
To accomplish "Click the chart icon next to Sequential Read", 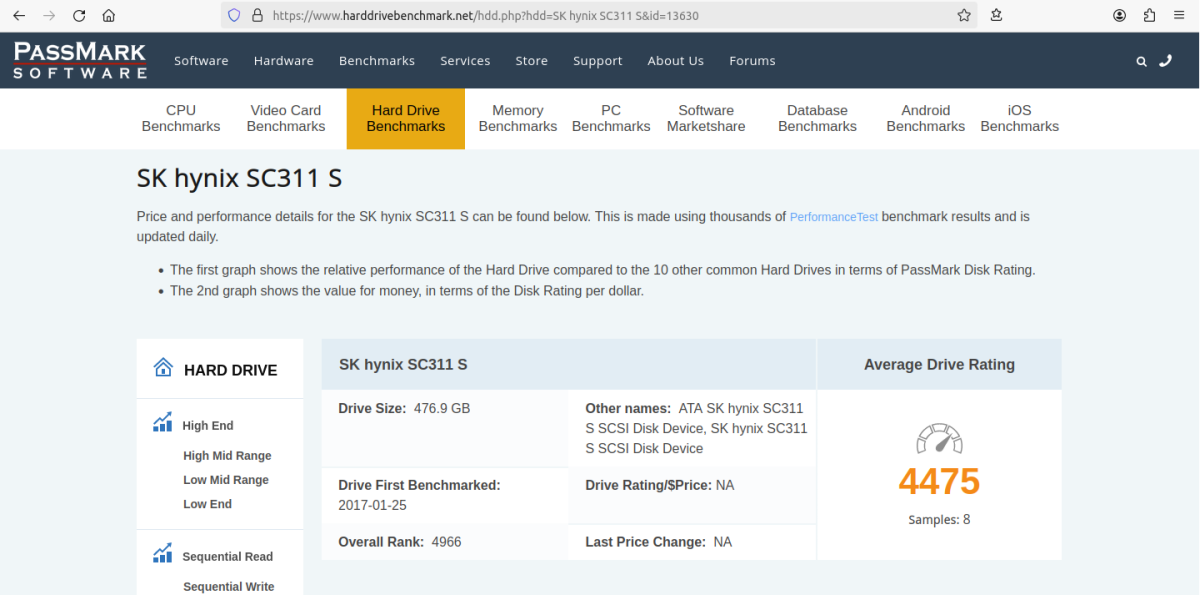I will point(163,553).
